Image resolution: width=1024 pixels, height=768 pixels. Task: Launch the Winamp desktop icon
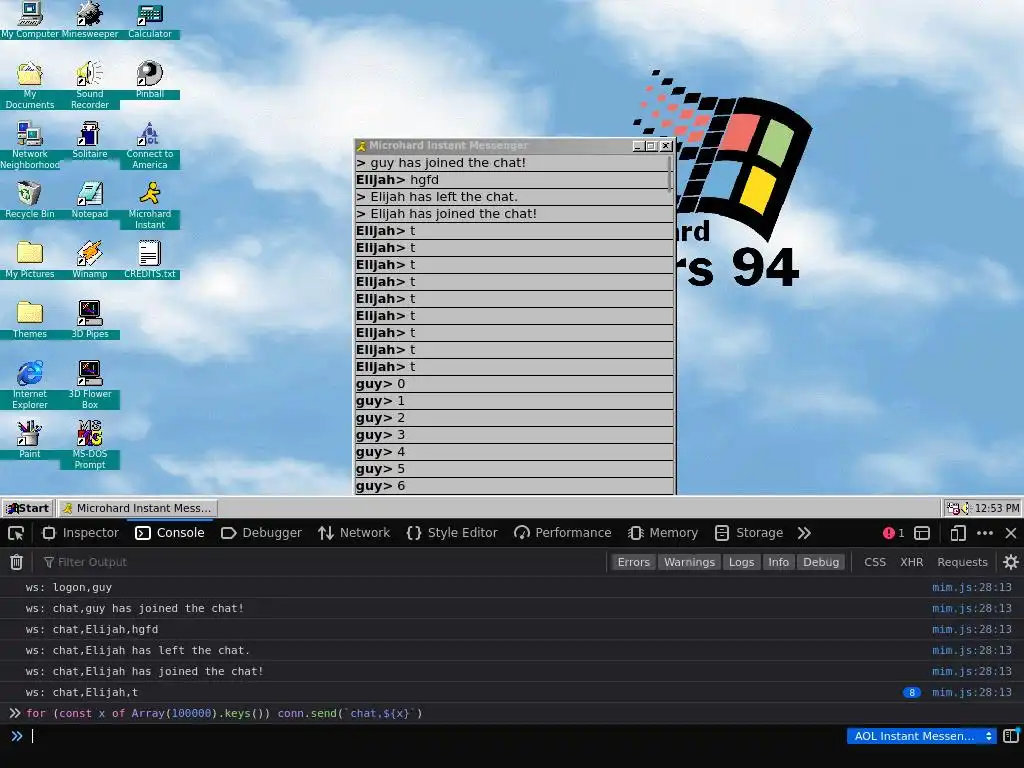tap(89, 260)
